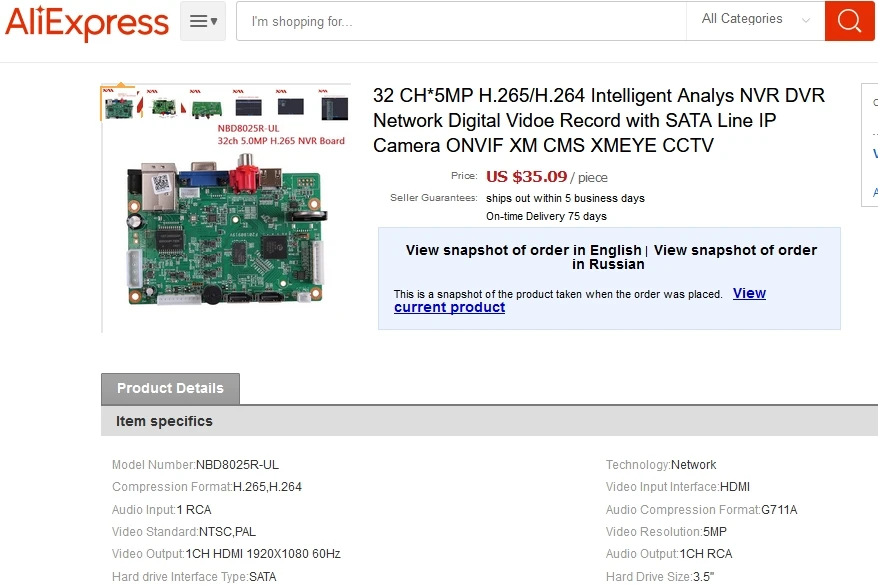The width and height of the screenshot is (878, 585).
Task: Click the AliExpress logo
Action: pos(87,22)
